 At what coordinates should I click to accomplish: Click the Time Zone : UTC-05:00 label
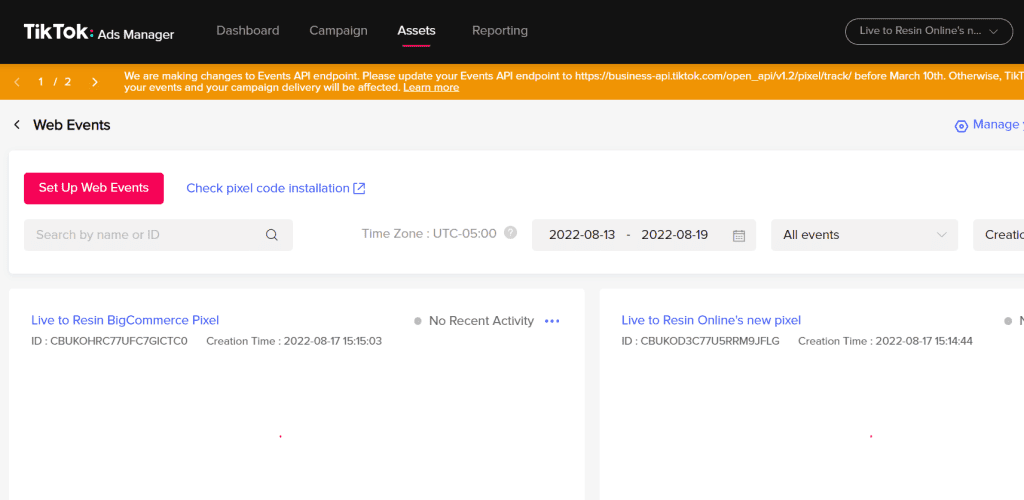click(429, 233)
